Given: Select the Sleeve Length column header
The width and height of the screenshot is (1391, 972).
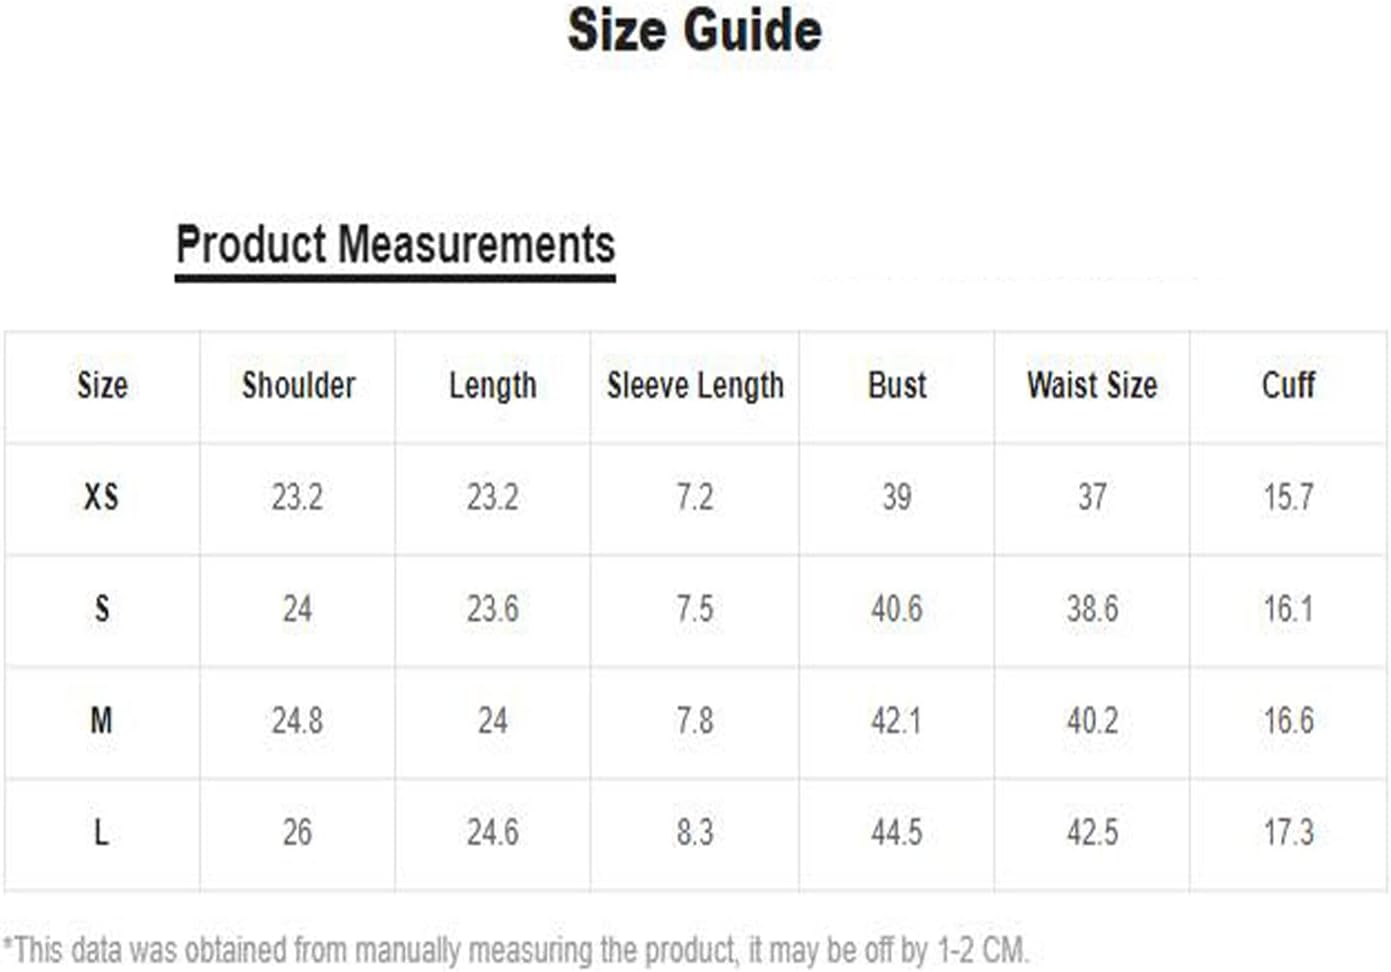Looking at the screenshot, I should (x=695, y=386).
